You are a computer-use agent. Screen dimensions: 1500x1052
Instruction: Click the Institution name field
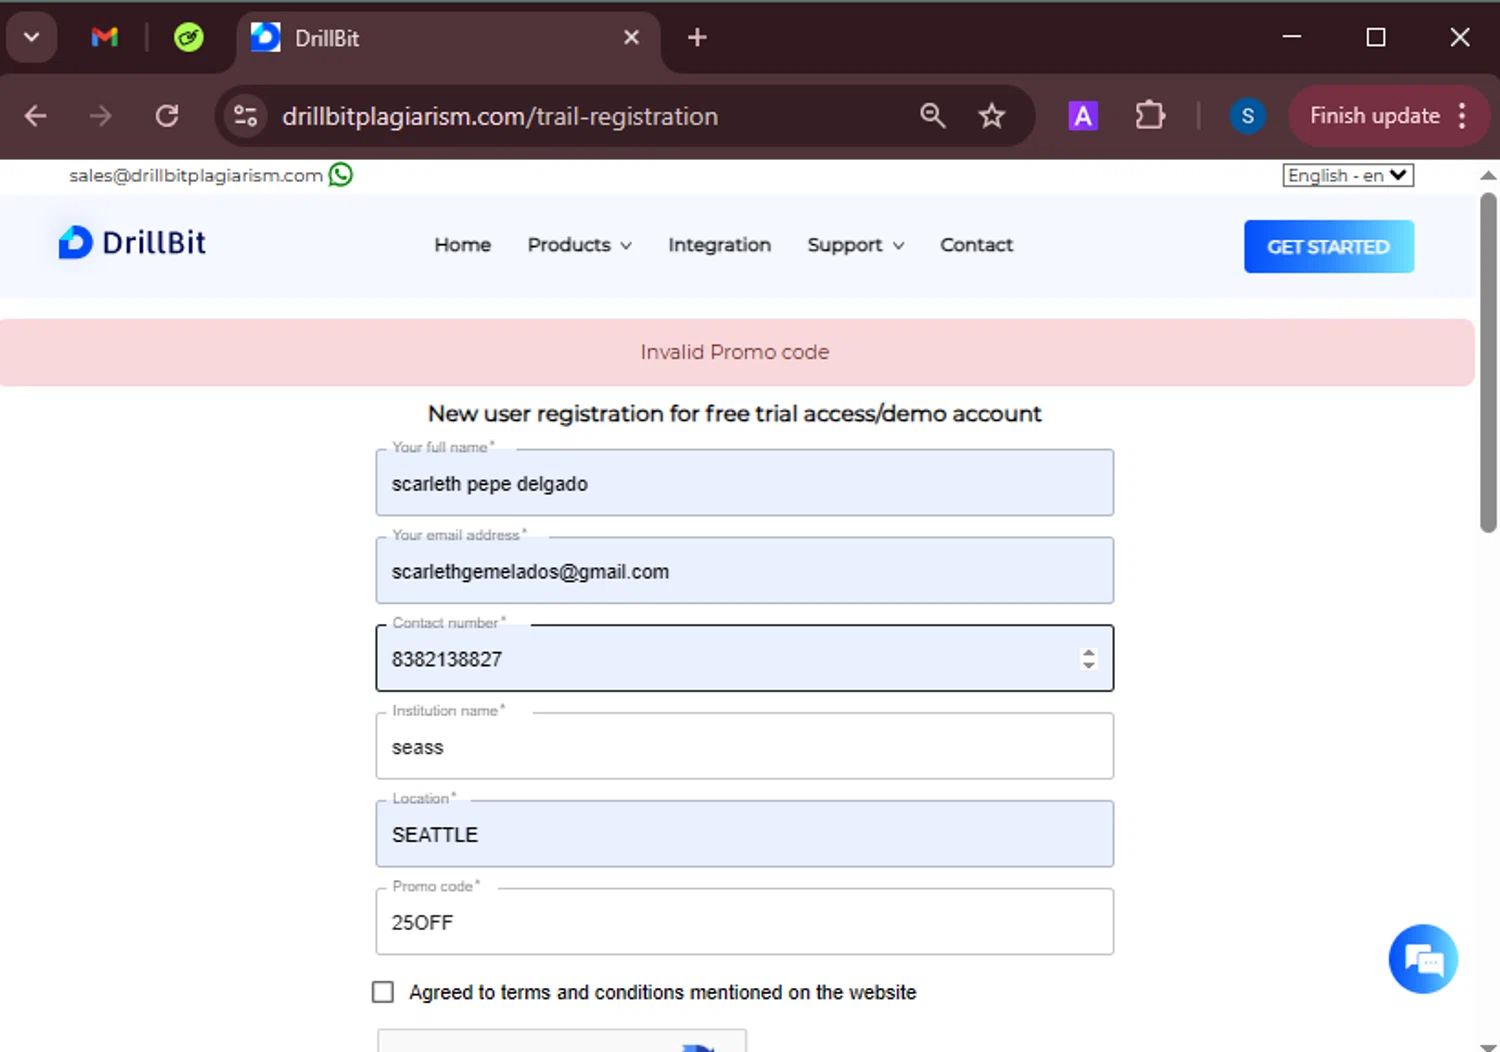pos(744,747)
